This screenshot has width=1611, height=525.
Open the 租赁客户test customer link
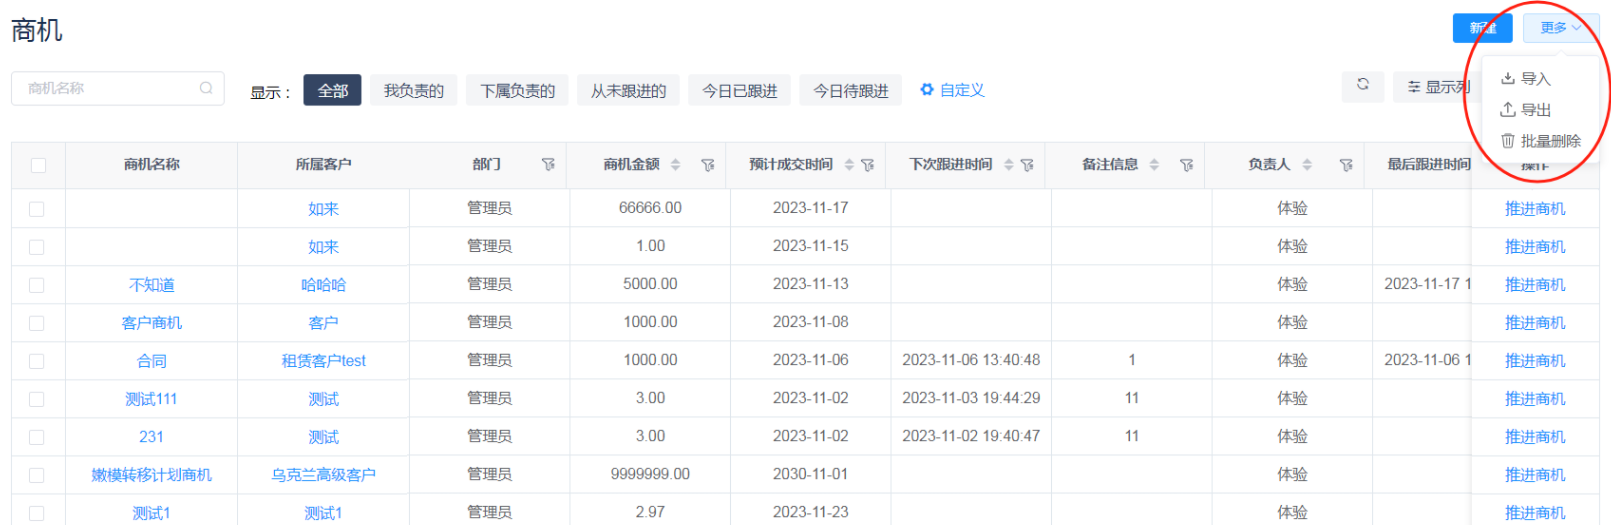point(323,361)
